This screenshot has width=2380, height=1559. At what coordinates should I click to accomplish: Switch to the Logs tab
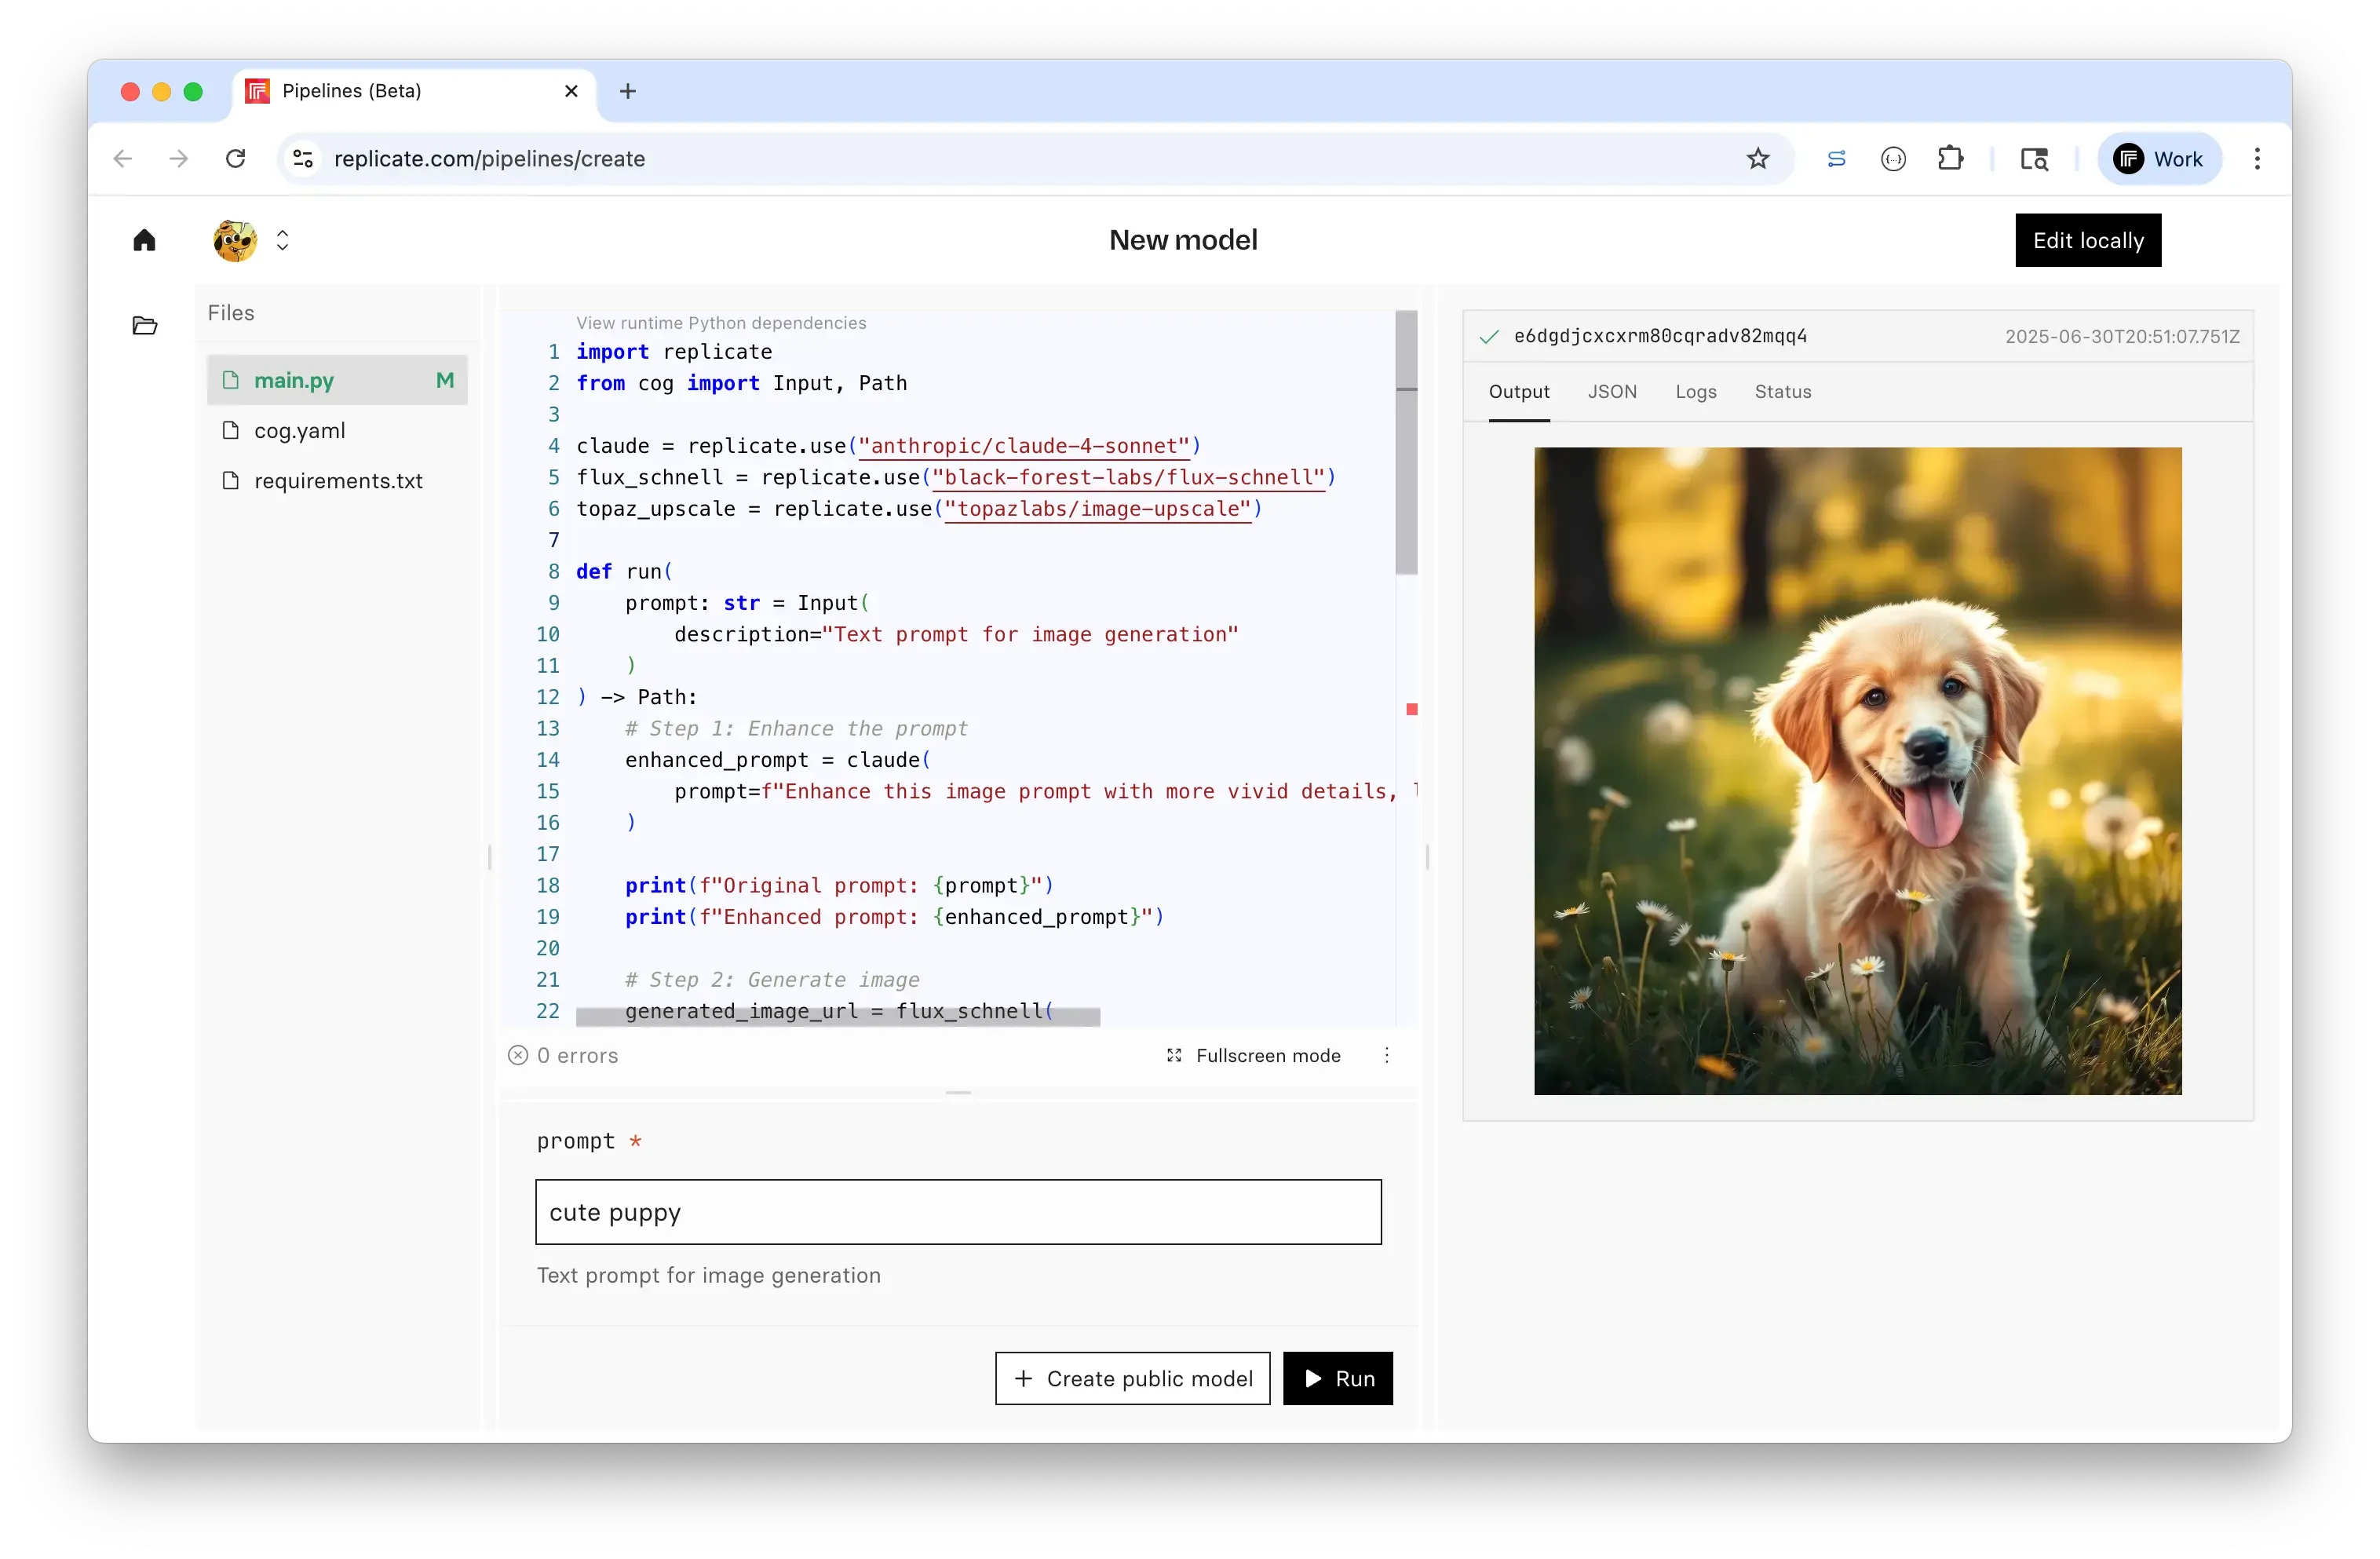coord(1695,392)
